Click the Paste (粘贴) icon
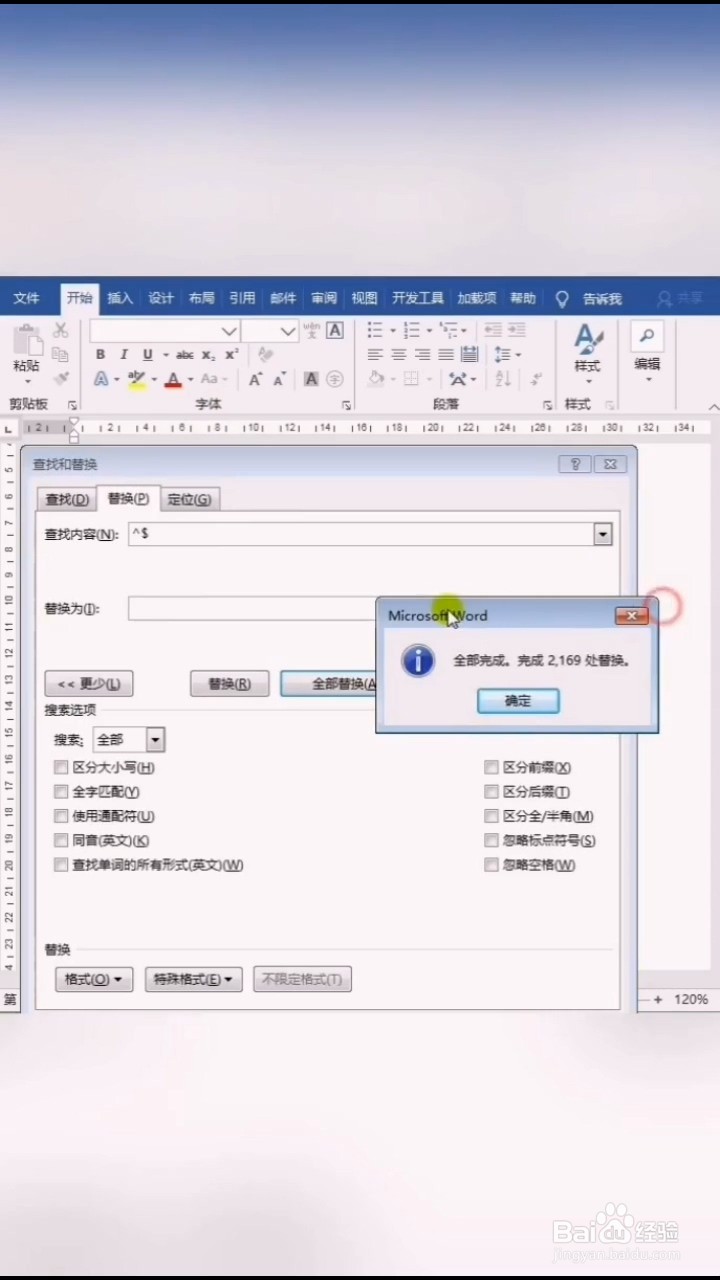The width and height of the screenshot is (720, 1280). pyautogui.click(x=27, y=341)
